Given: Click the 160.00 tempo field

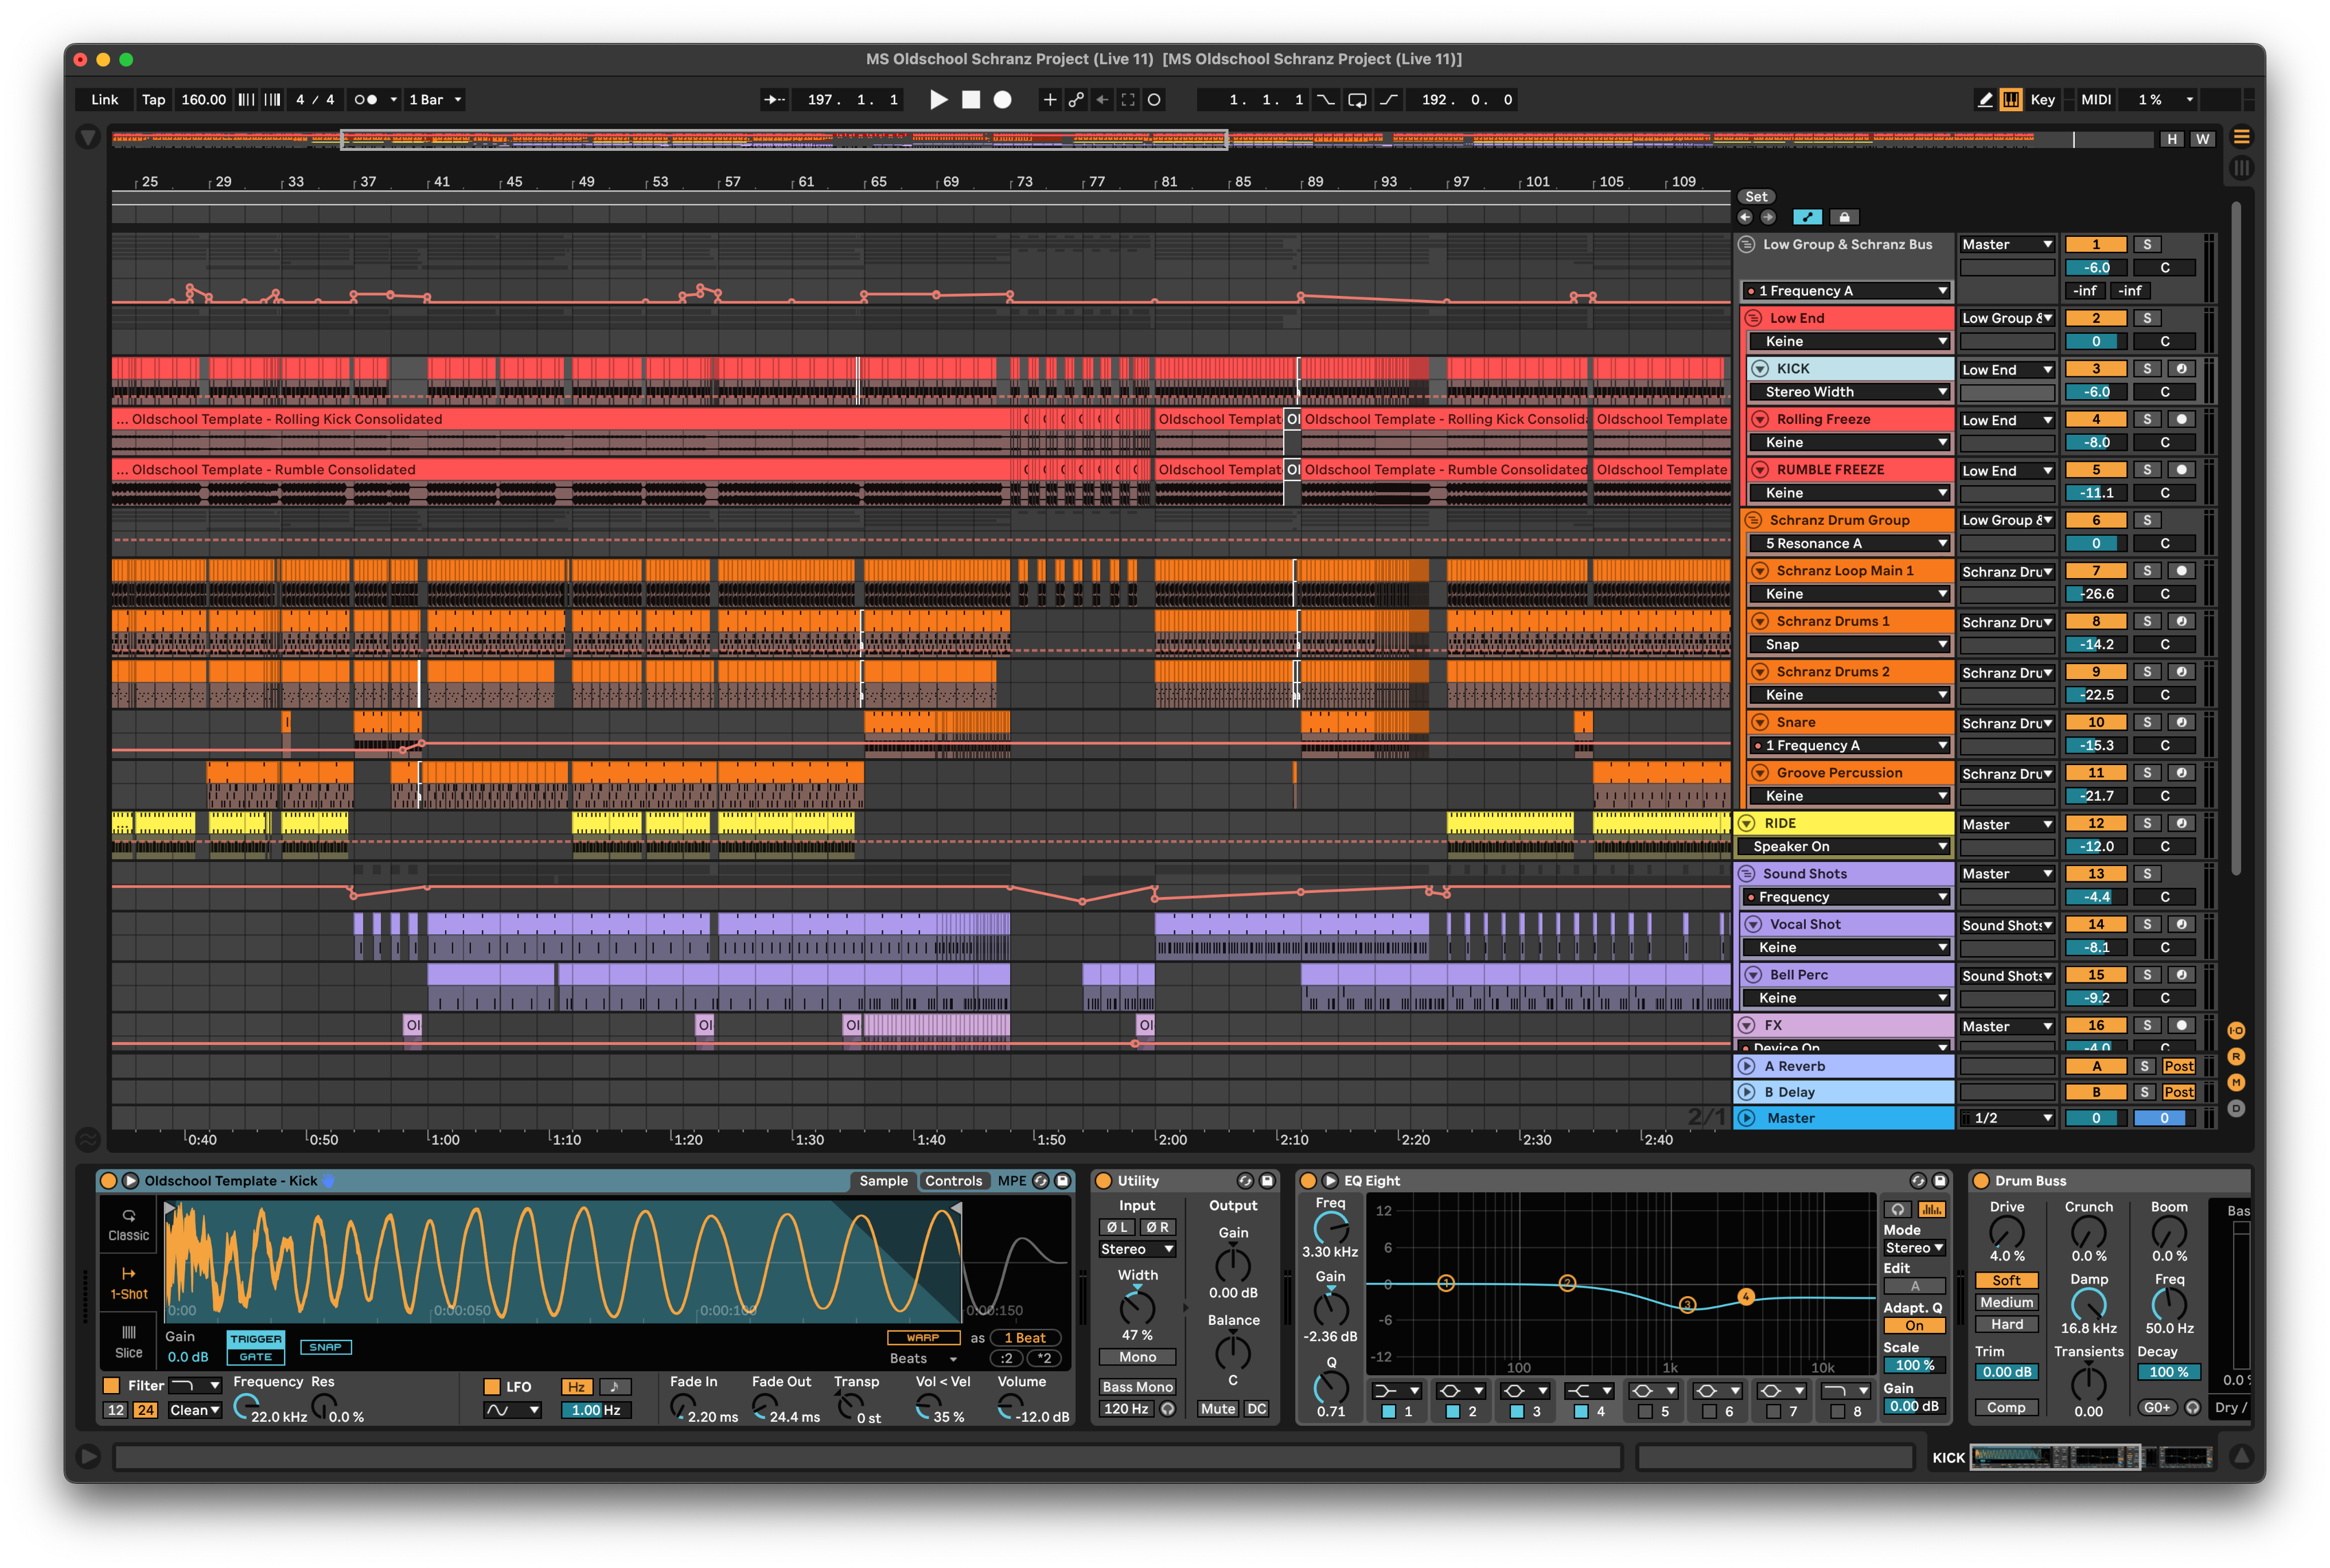Looking at the screenshot, I should point(203,100).
